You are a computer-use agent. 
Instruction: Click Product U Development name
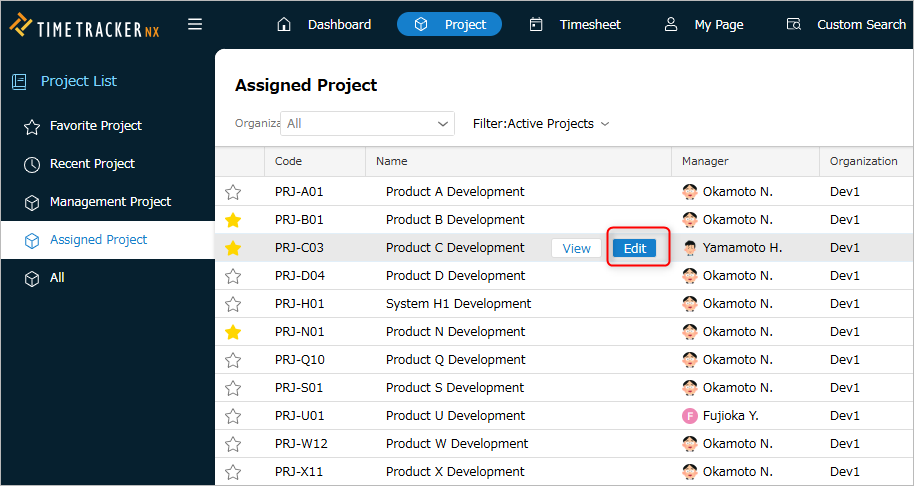point(455,415)
